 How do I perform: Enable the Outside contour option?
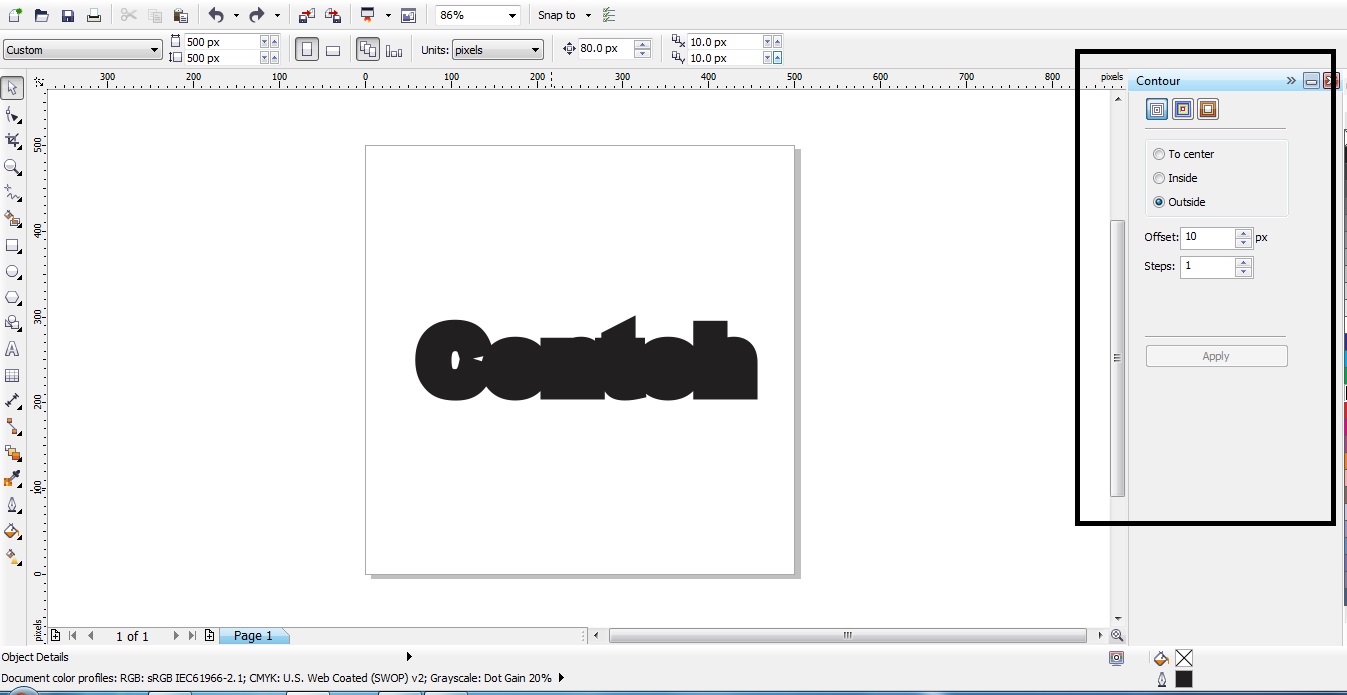(1159, 202)
